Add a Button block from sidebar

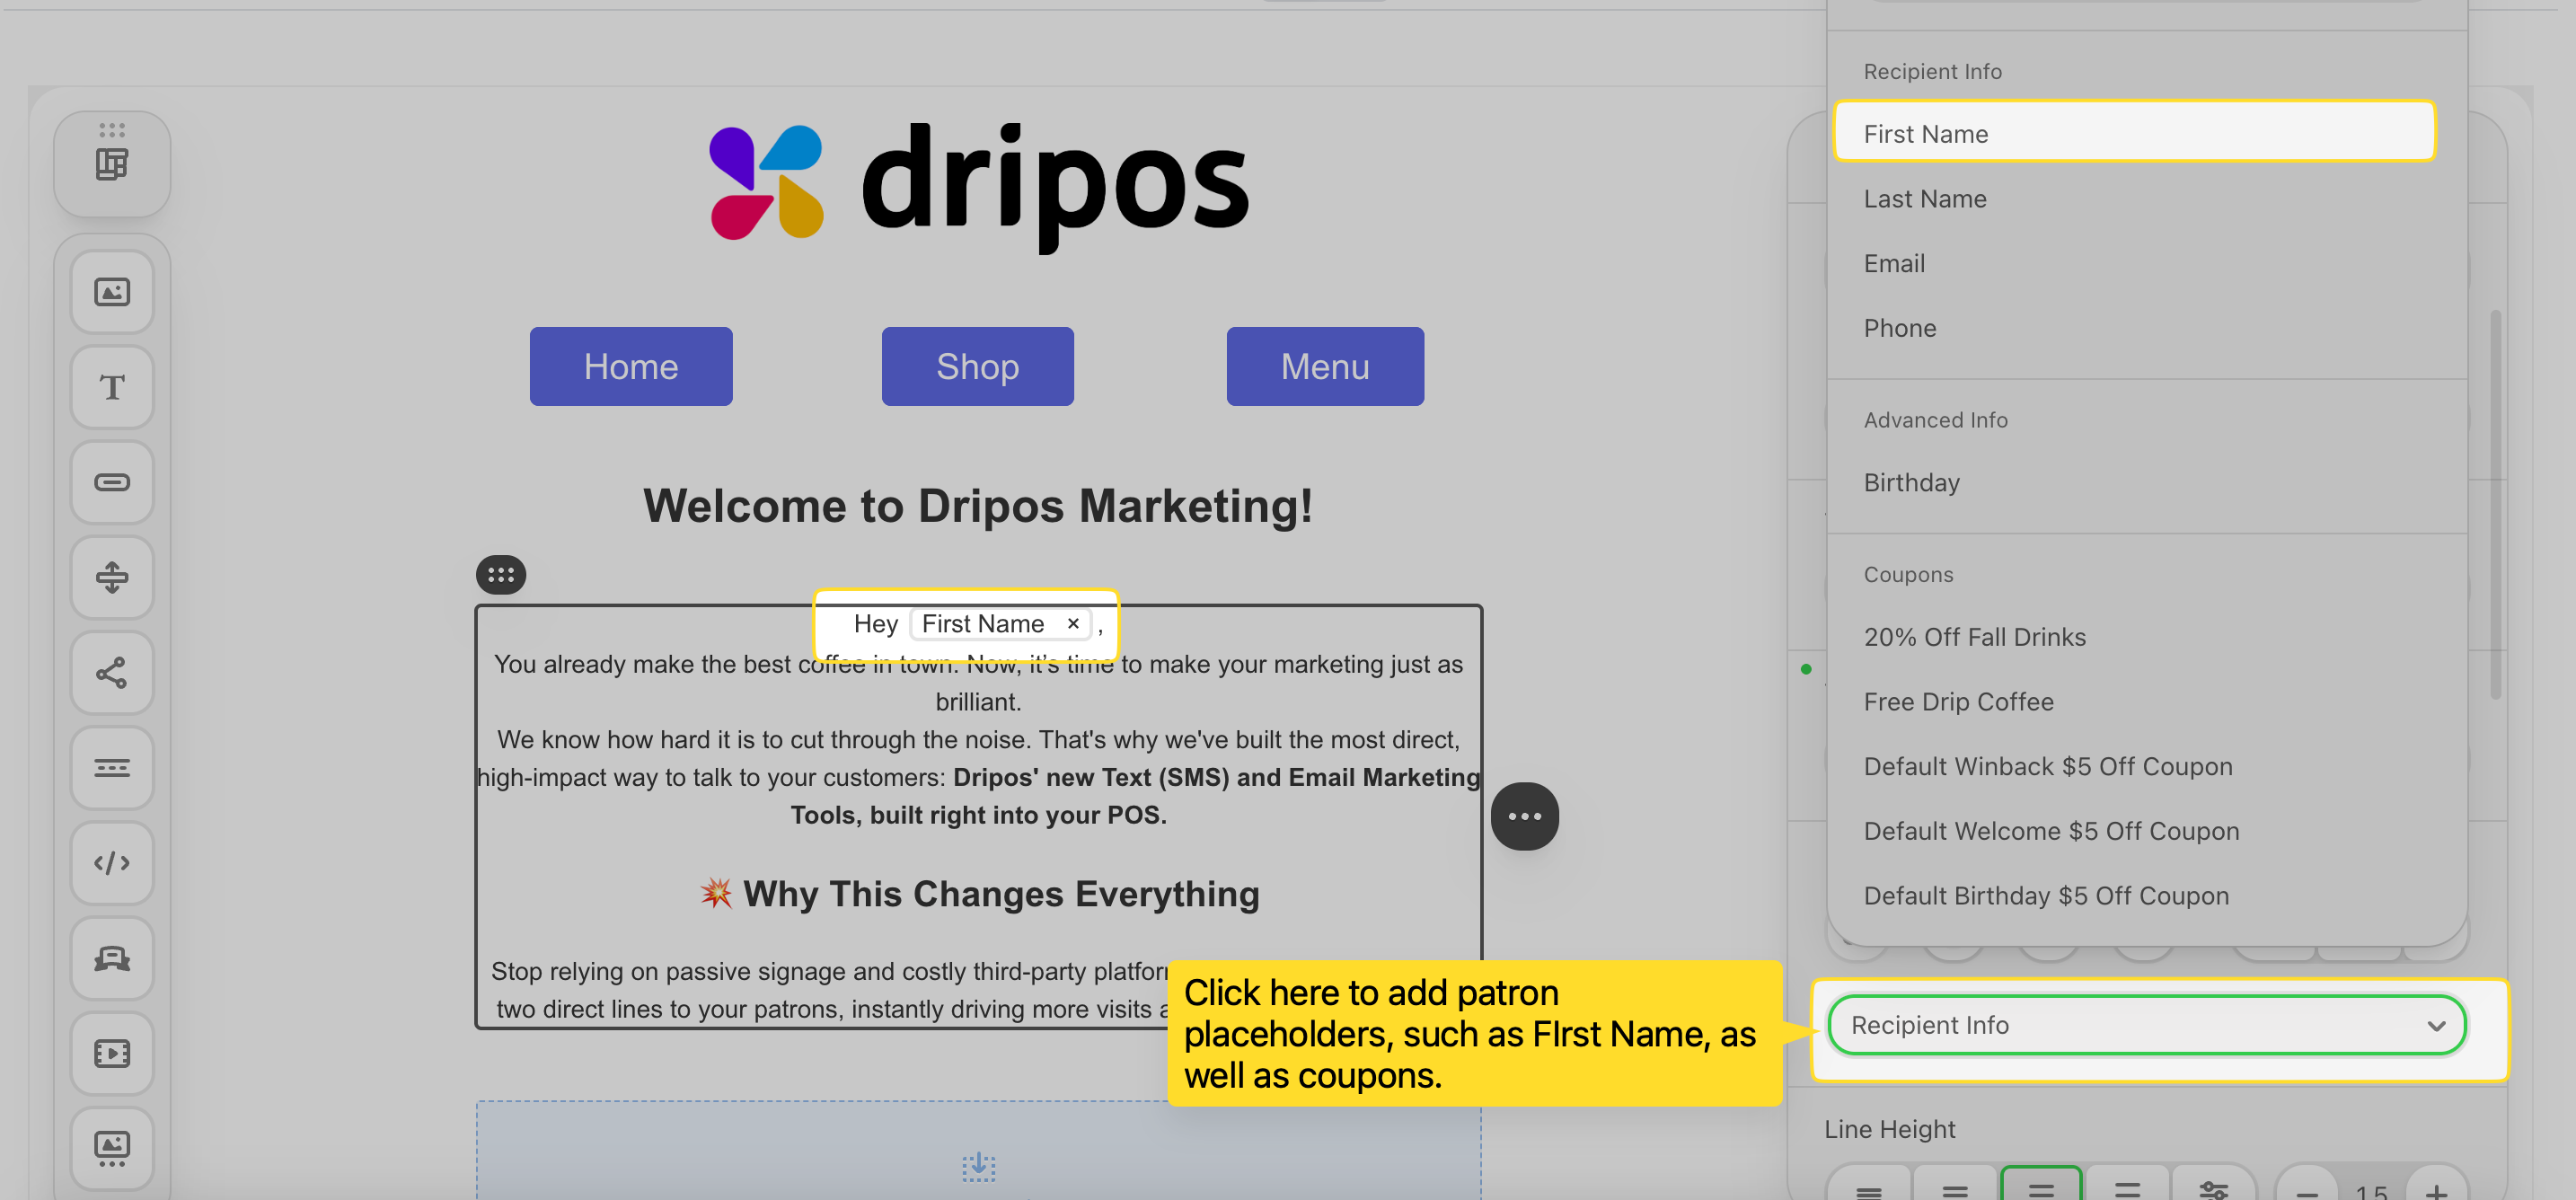[x=112, y=482]
